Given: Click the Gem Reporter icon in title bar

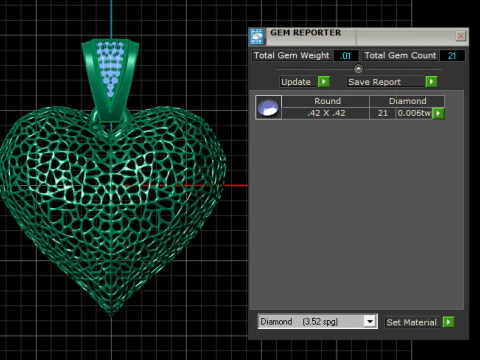Looking at the screenshot, I should (x=257, y=37).
